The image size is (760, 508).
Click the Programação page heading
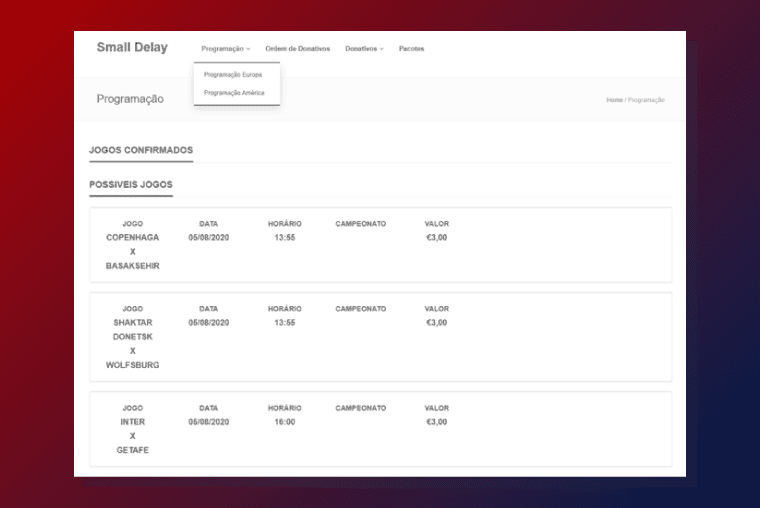coord(130,99)
